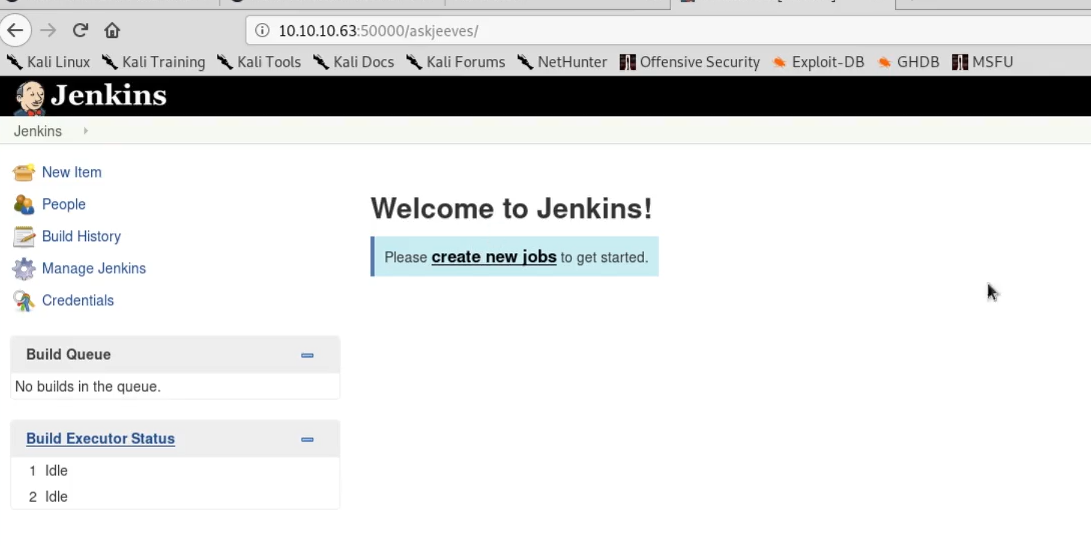
Task: Click the Welcome to Jenkins! heading
Action: [511, 209]
